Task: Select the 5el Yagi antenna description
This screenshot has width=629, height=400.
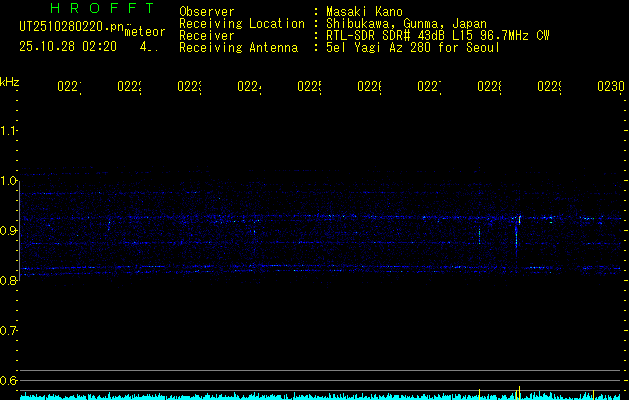Action: click(x=412, y=47)
